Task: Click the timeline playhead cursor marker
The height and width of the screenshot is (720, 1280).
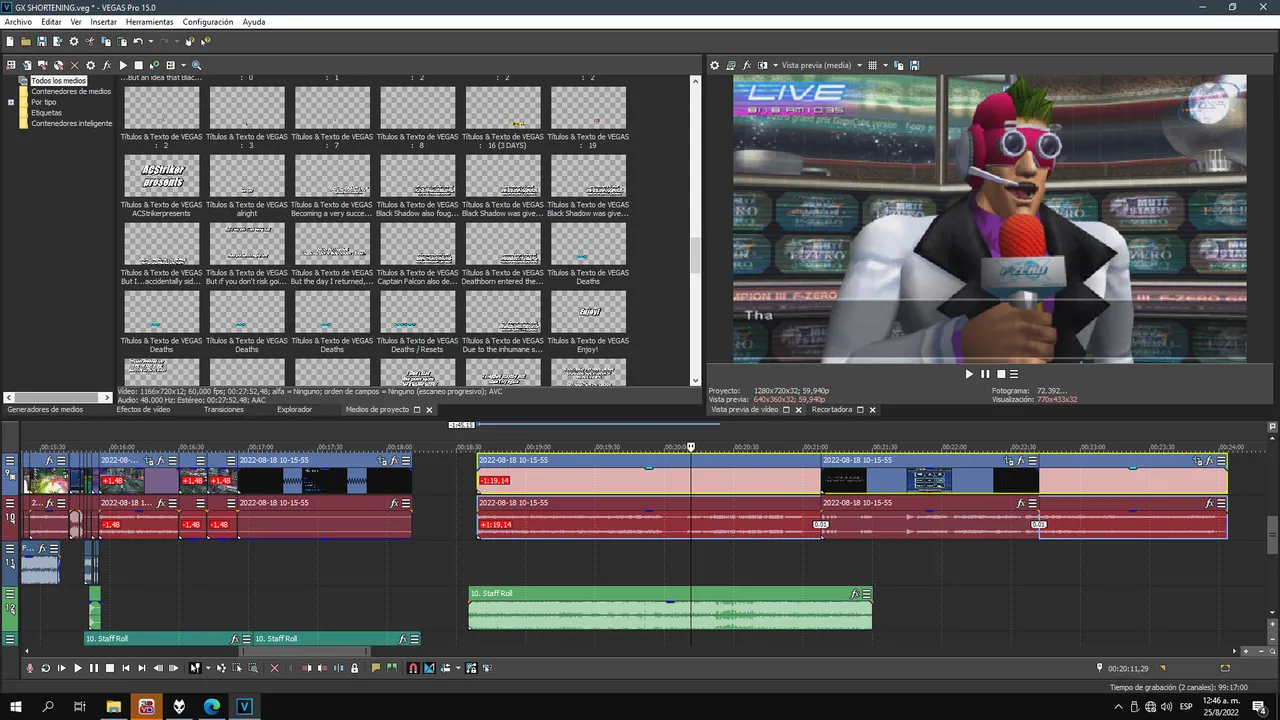Action: tap(690, 447)
